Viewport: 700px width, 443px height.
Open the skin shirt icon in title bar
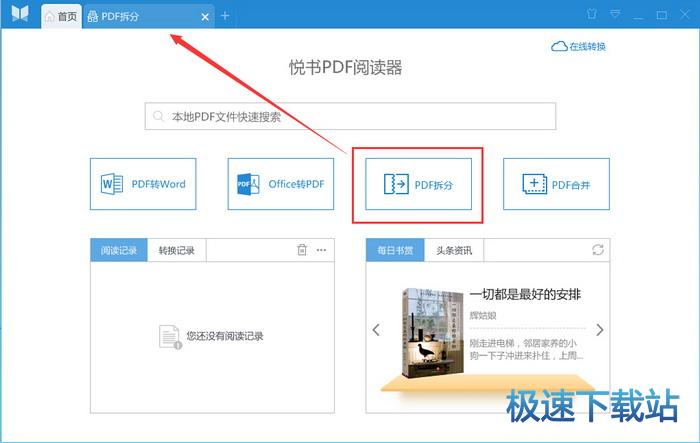pos(592,14)
